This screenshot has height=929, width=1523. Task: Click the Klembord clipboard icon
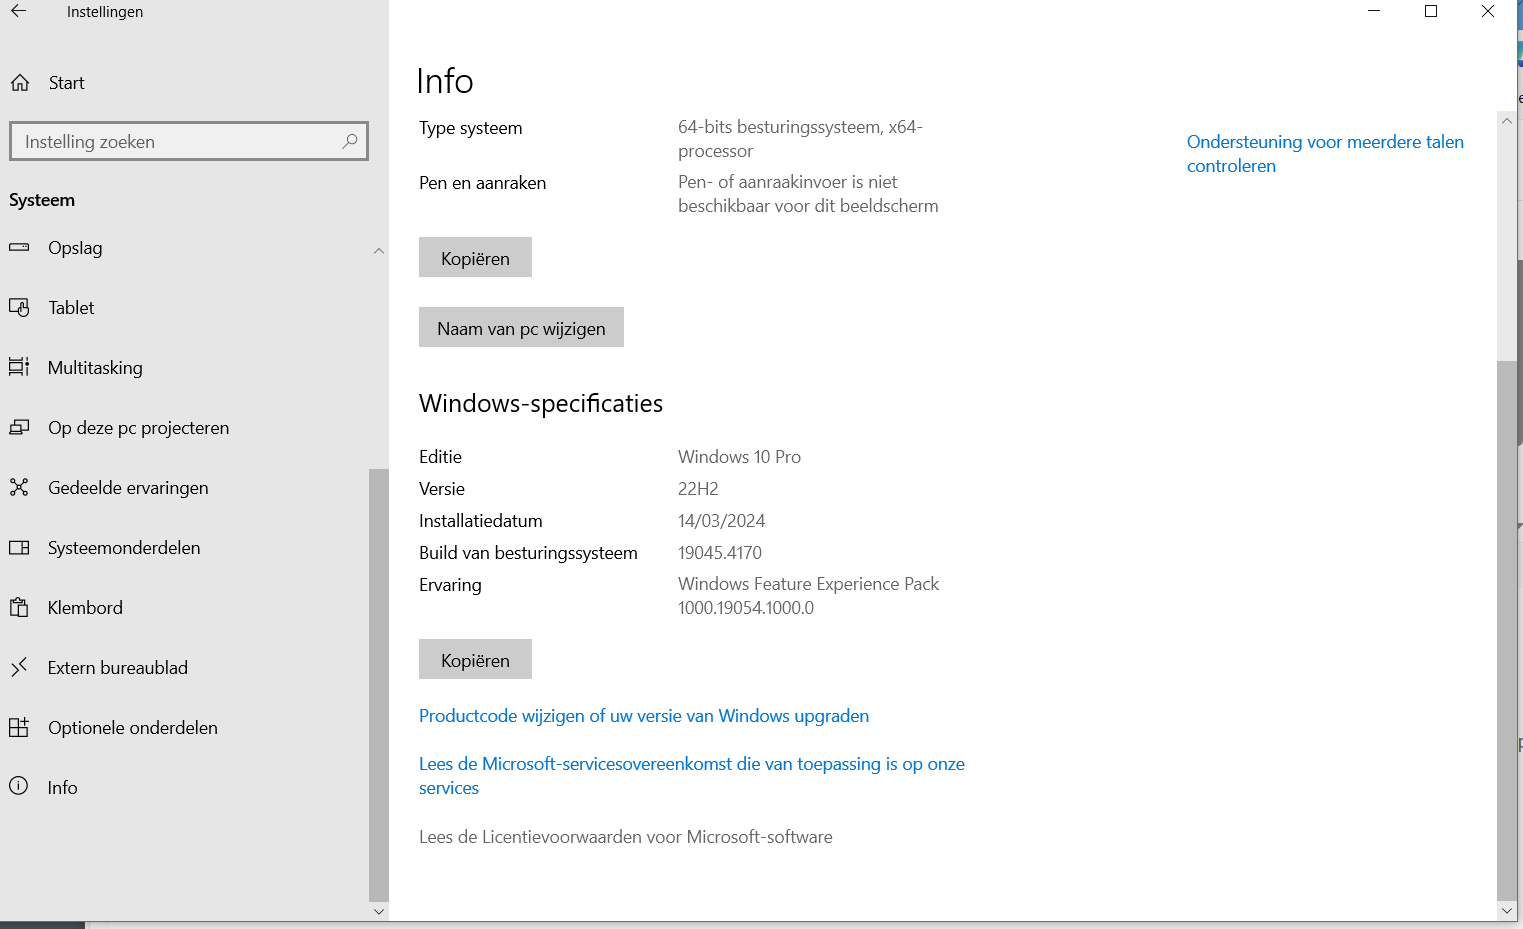click(19, 608)
